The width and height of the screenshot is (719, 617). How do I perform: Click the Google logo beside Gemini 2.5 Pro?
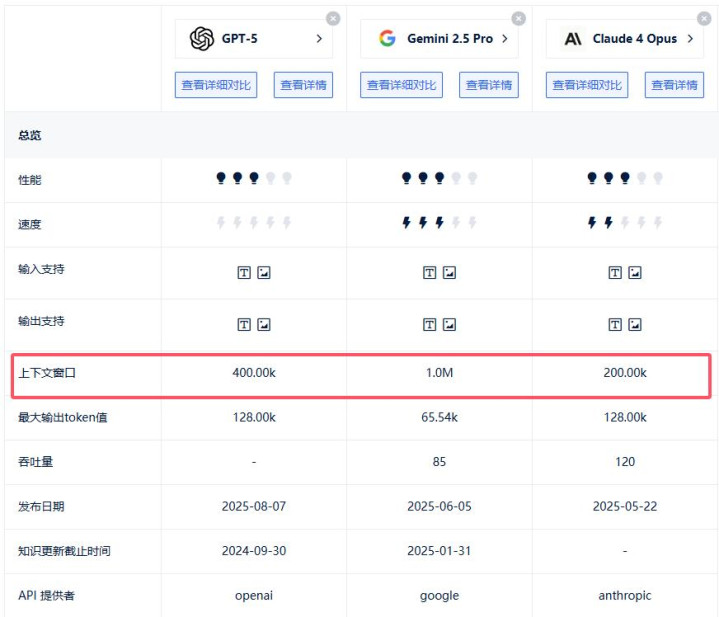click(x=387, y=39)
